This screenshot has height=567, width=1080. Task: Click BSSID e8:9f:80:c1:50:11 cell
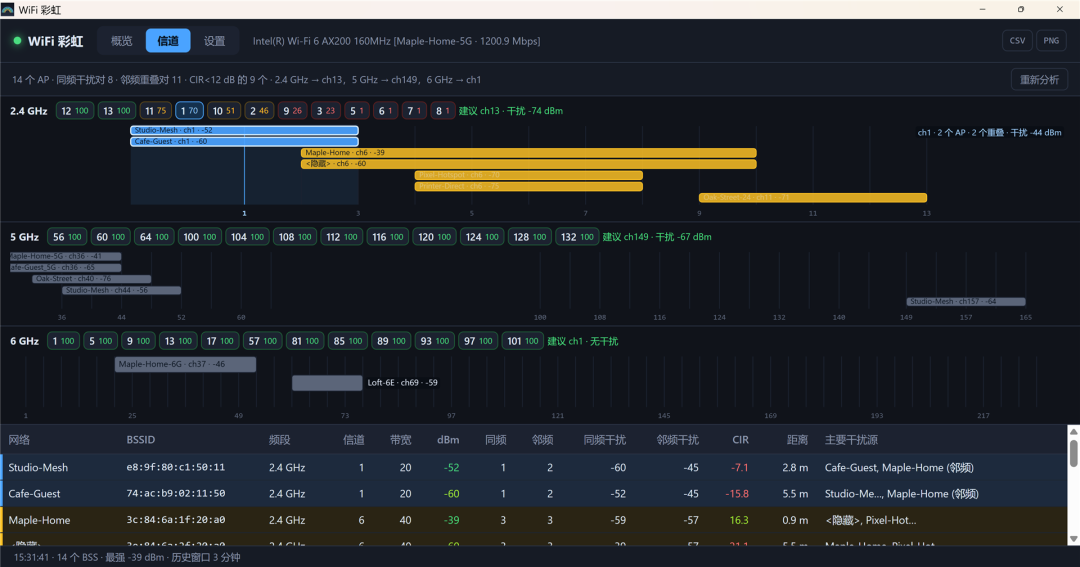(176, 467)
